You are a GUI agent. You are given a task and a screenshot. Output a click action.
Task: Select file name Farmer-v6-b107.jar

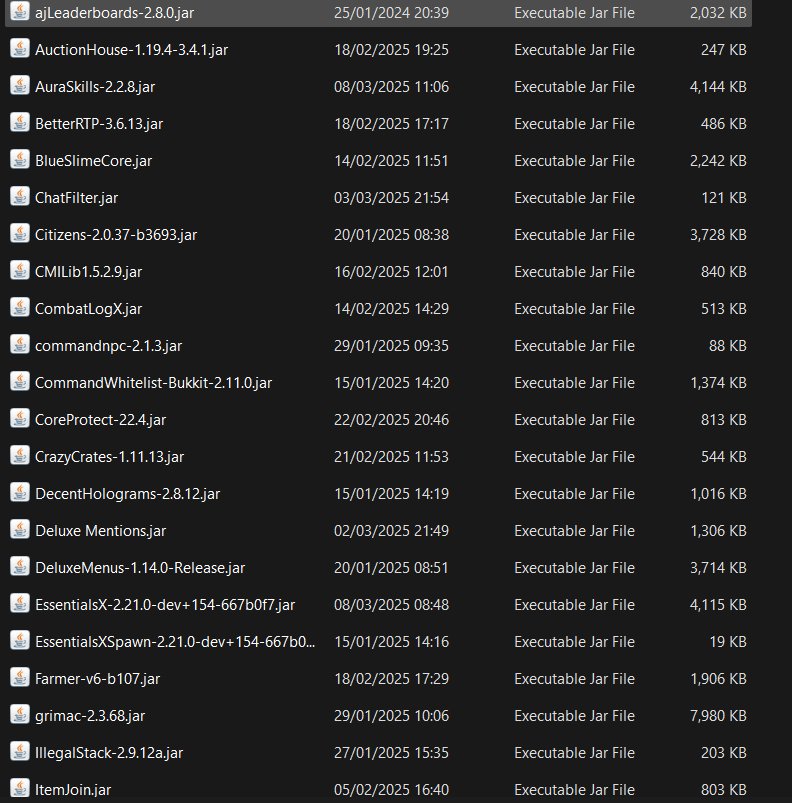[98, 679]
